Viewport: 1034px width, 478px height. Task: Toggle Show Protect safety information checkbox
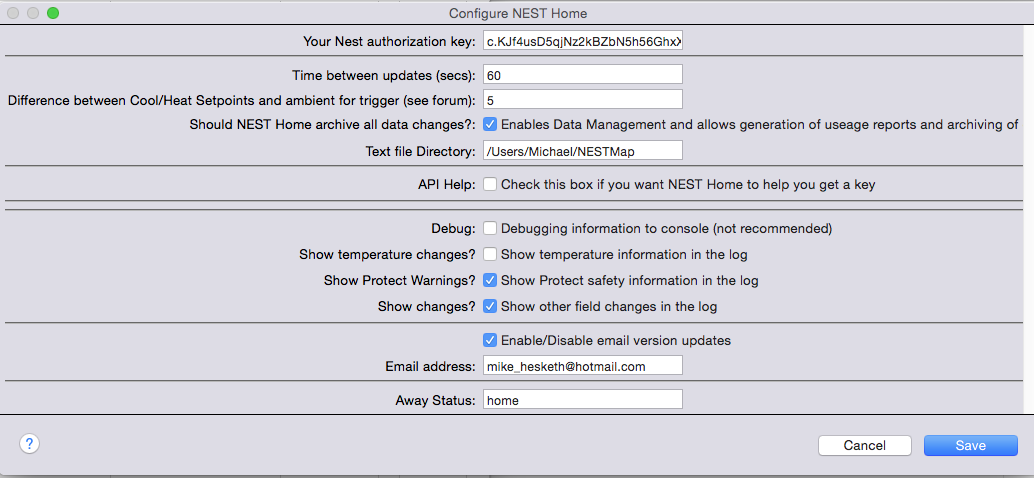(490, 280)
